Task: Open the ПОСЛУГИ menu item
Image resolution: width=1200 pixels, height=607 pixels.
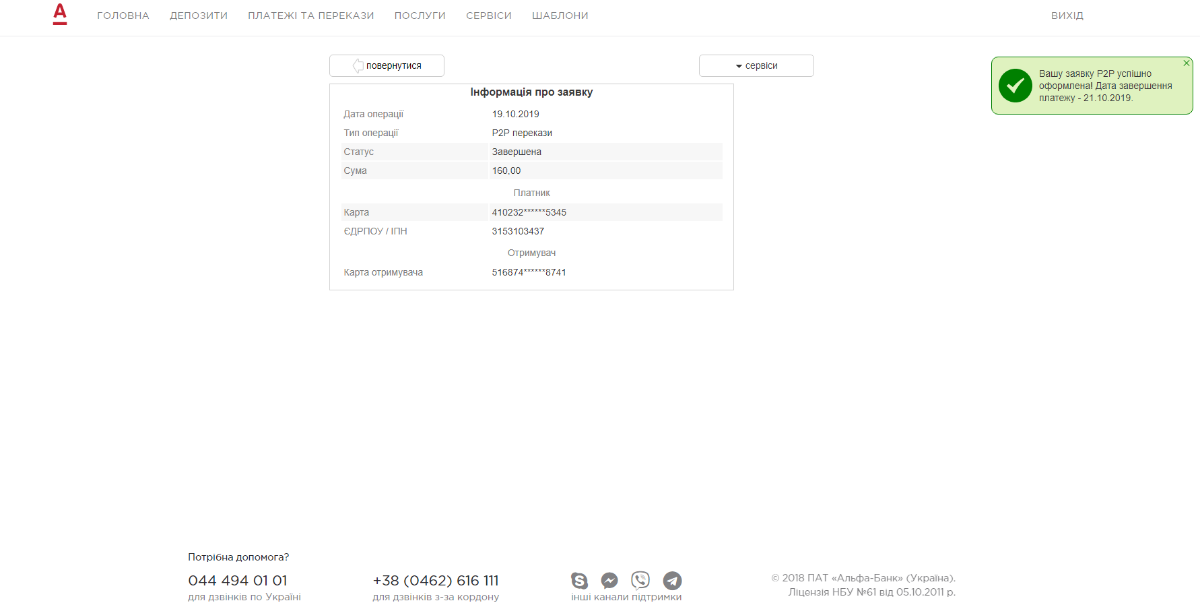Action: pos(420,16)
